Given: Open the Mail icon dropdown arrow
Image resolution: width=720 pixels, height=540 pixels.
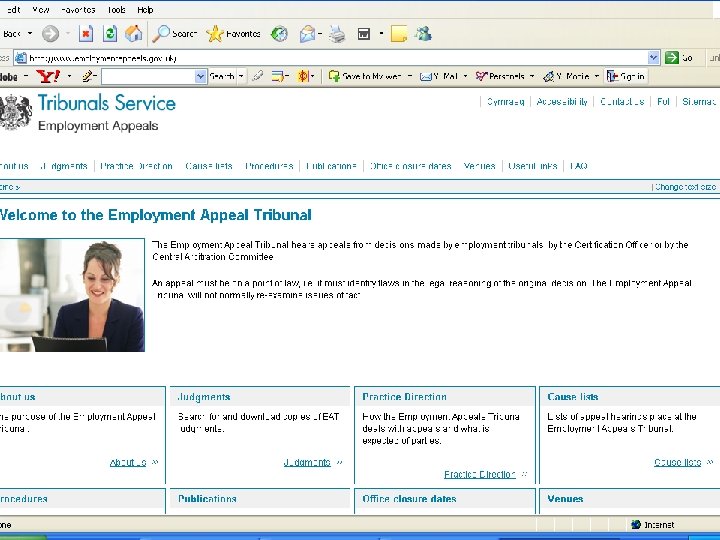Looking at the screenshot, I should [320, 34].
